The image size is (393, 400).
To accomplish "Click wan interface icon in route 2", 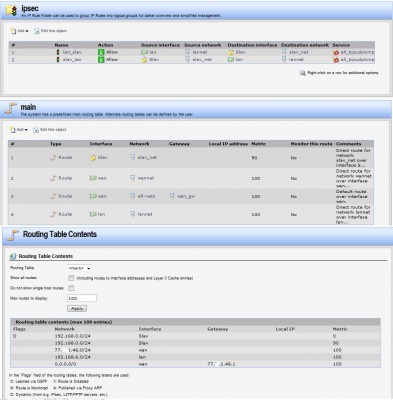I will point(93,178).
